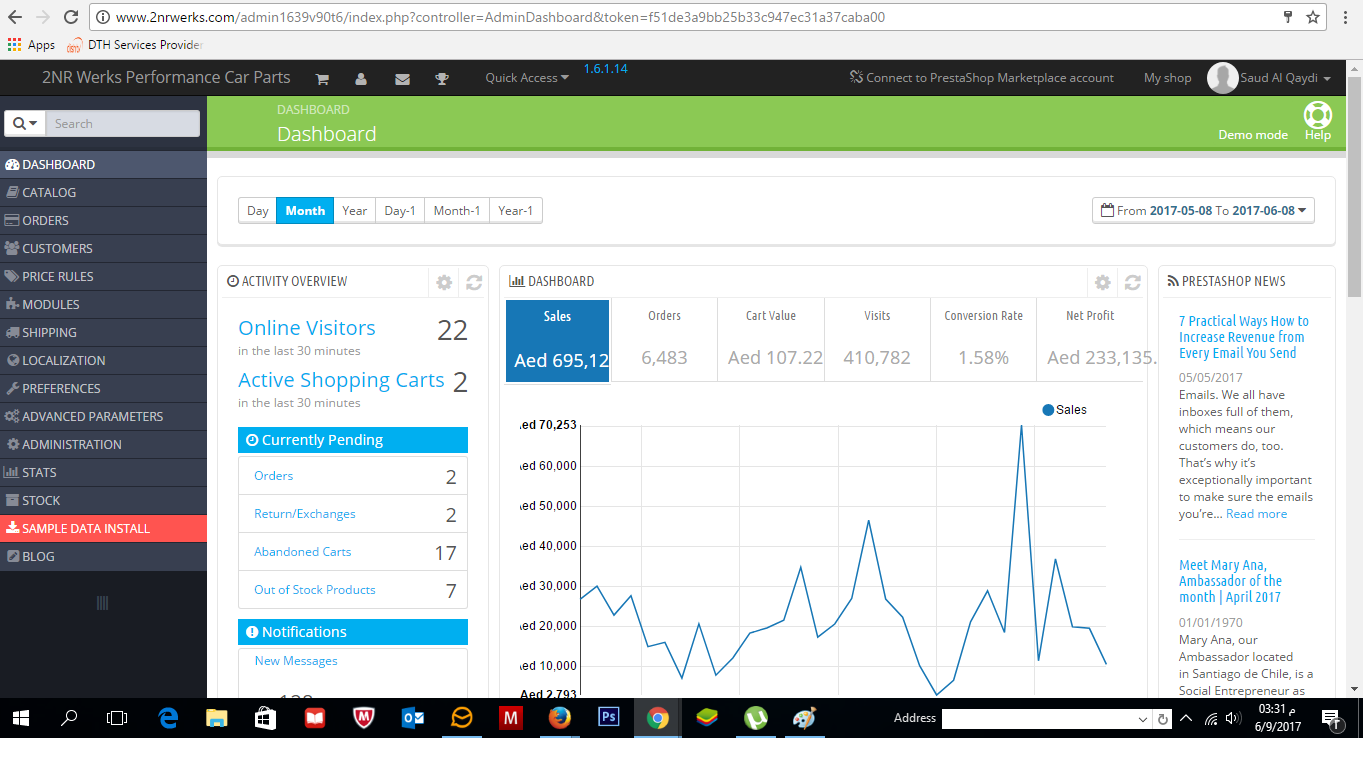Open the Catalog sidebar menu
This screenshot has width=1366, height=768.
103,193
